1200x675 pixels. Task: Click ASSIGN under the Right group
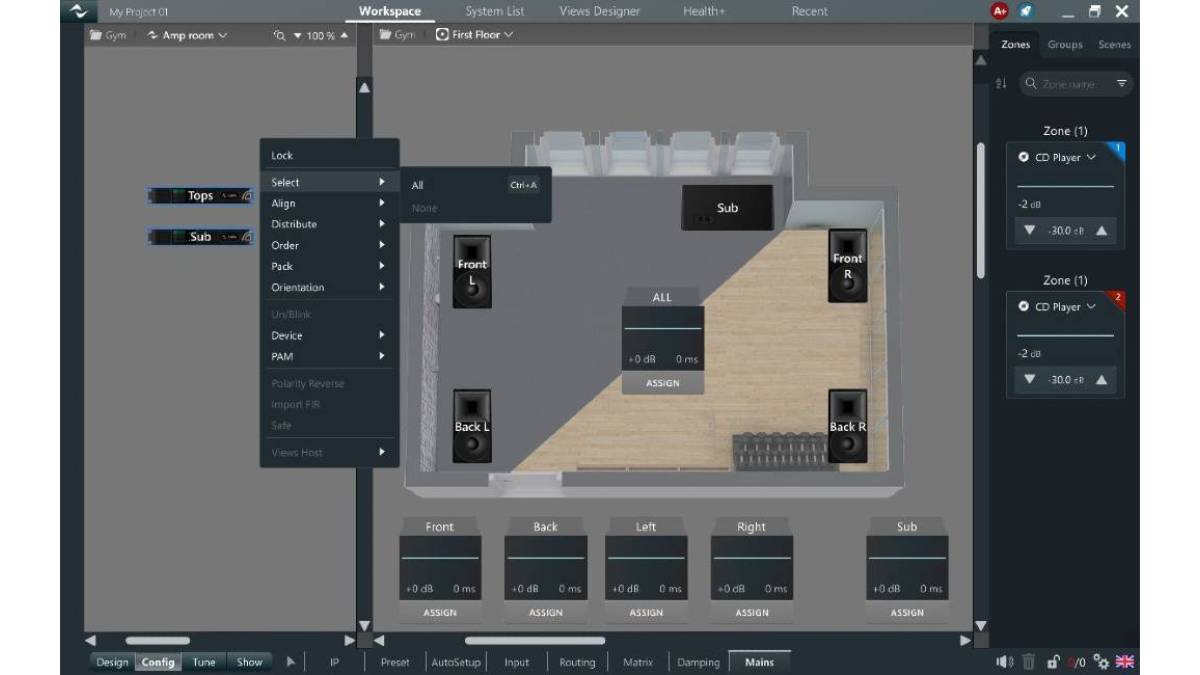coord(751,612)
